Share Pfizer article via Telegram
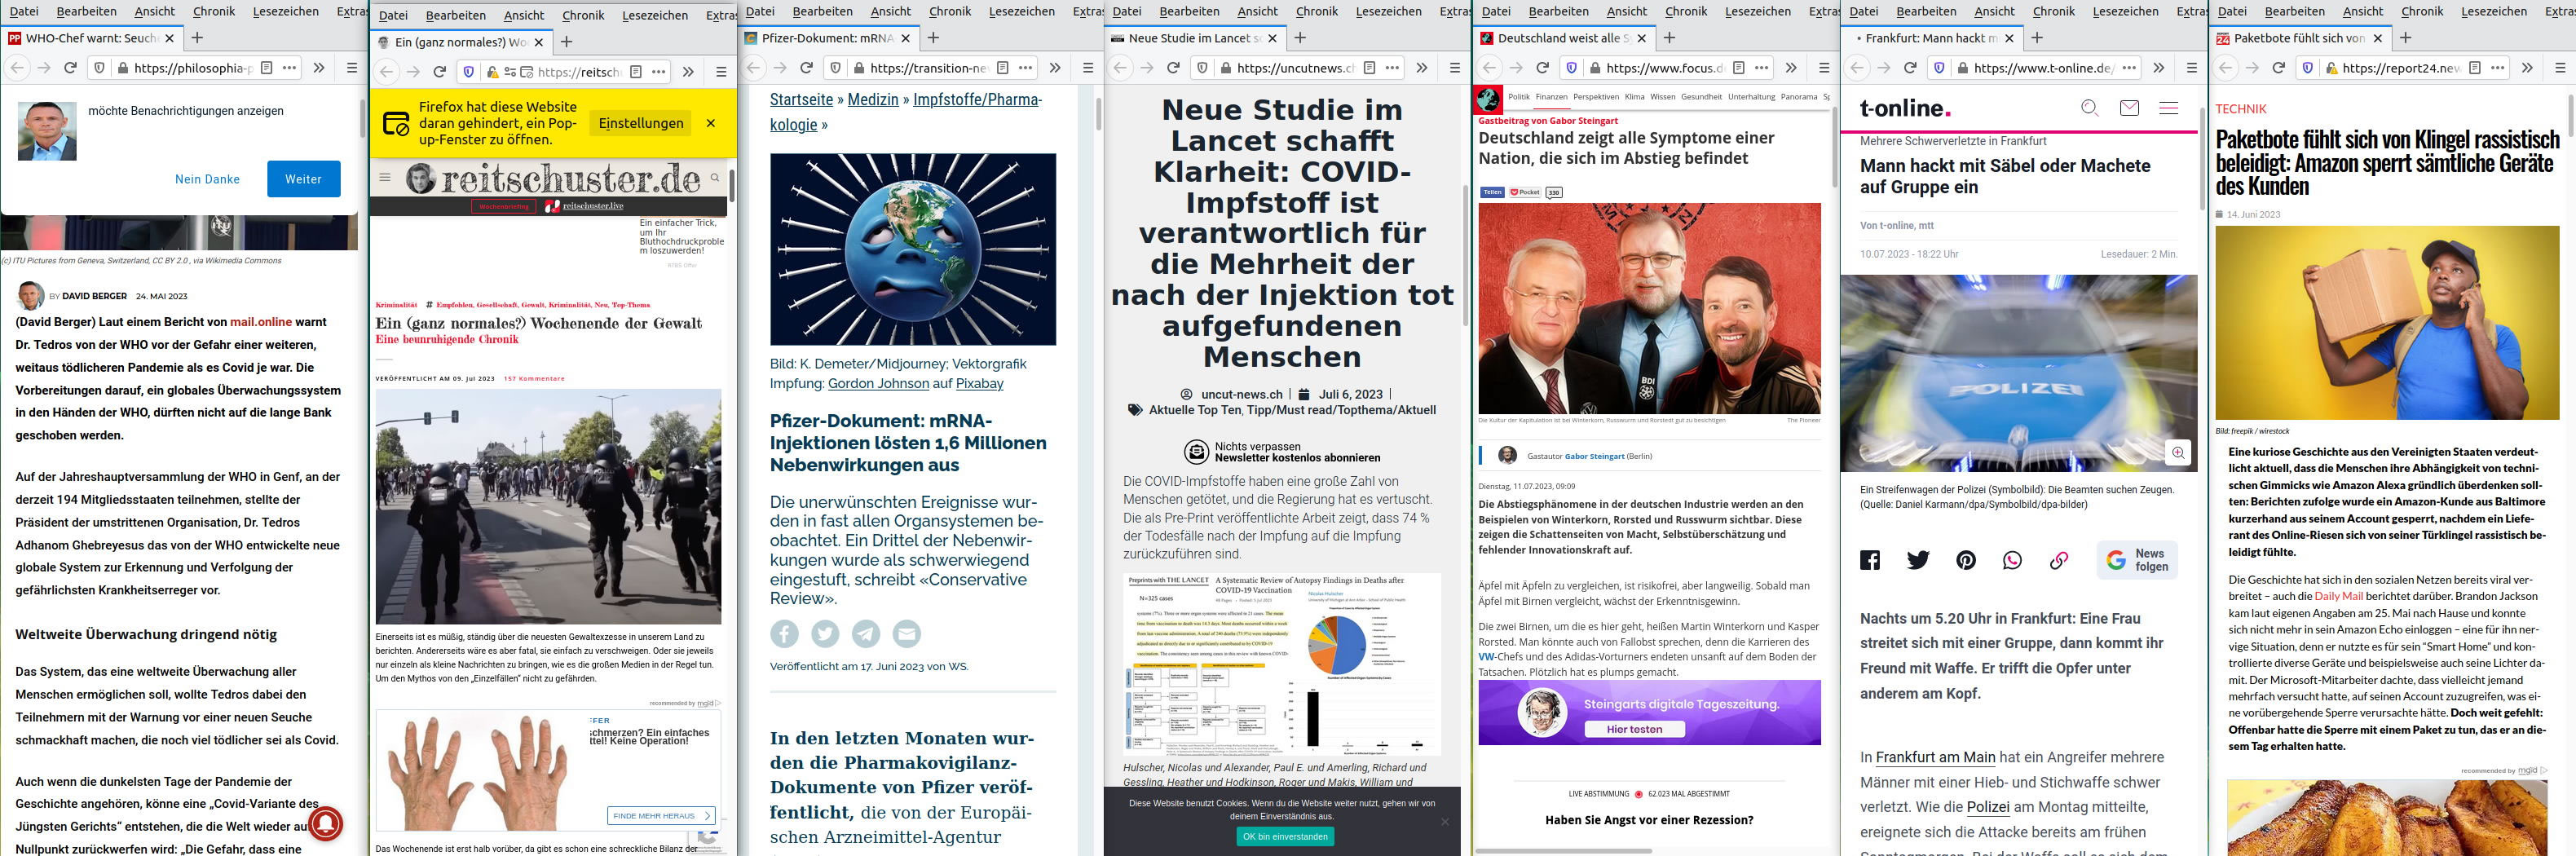2576x856 pixels. pos(866,633)
